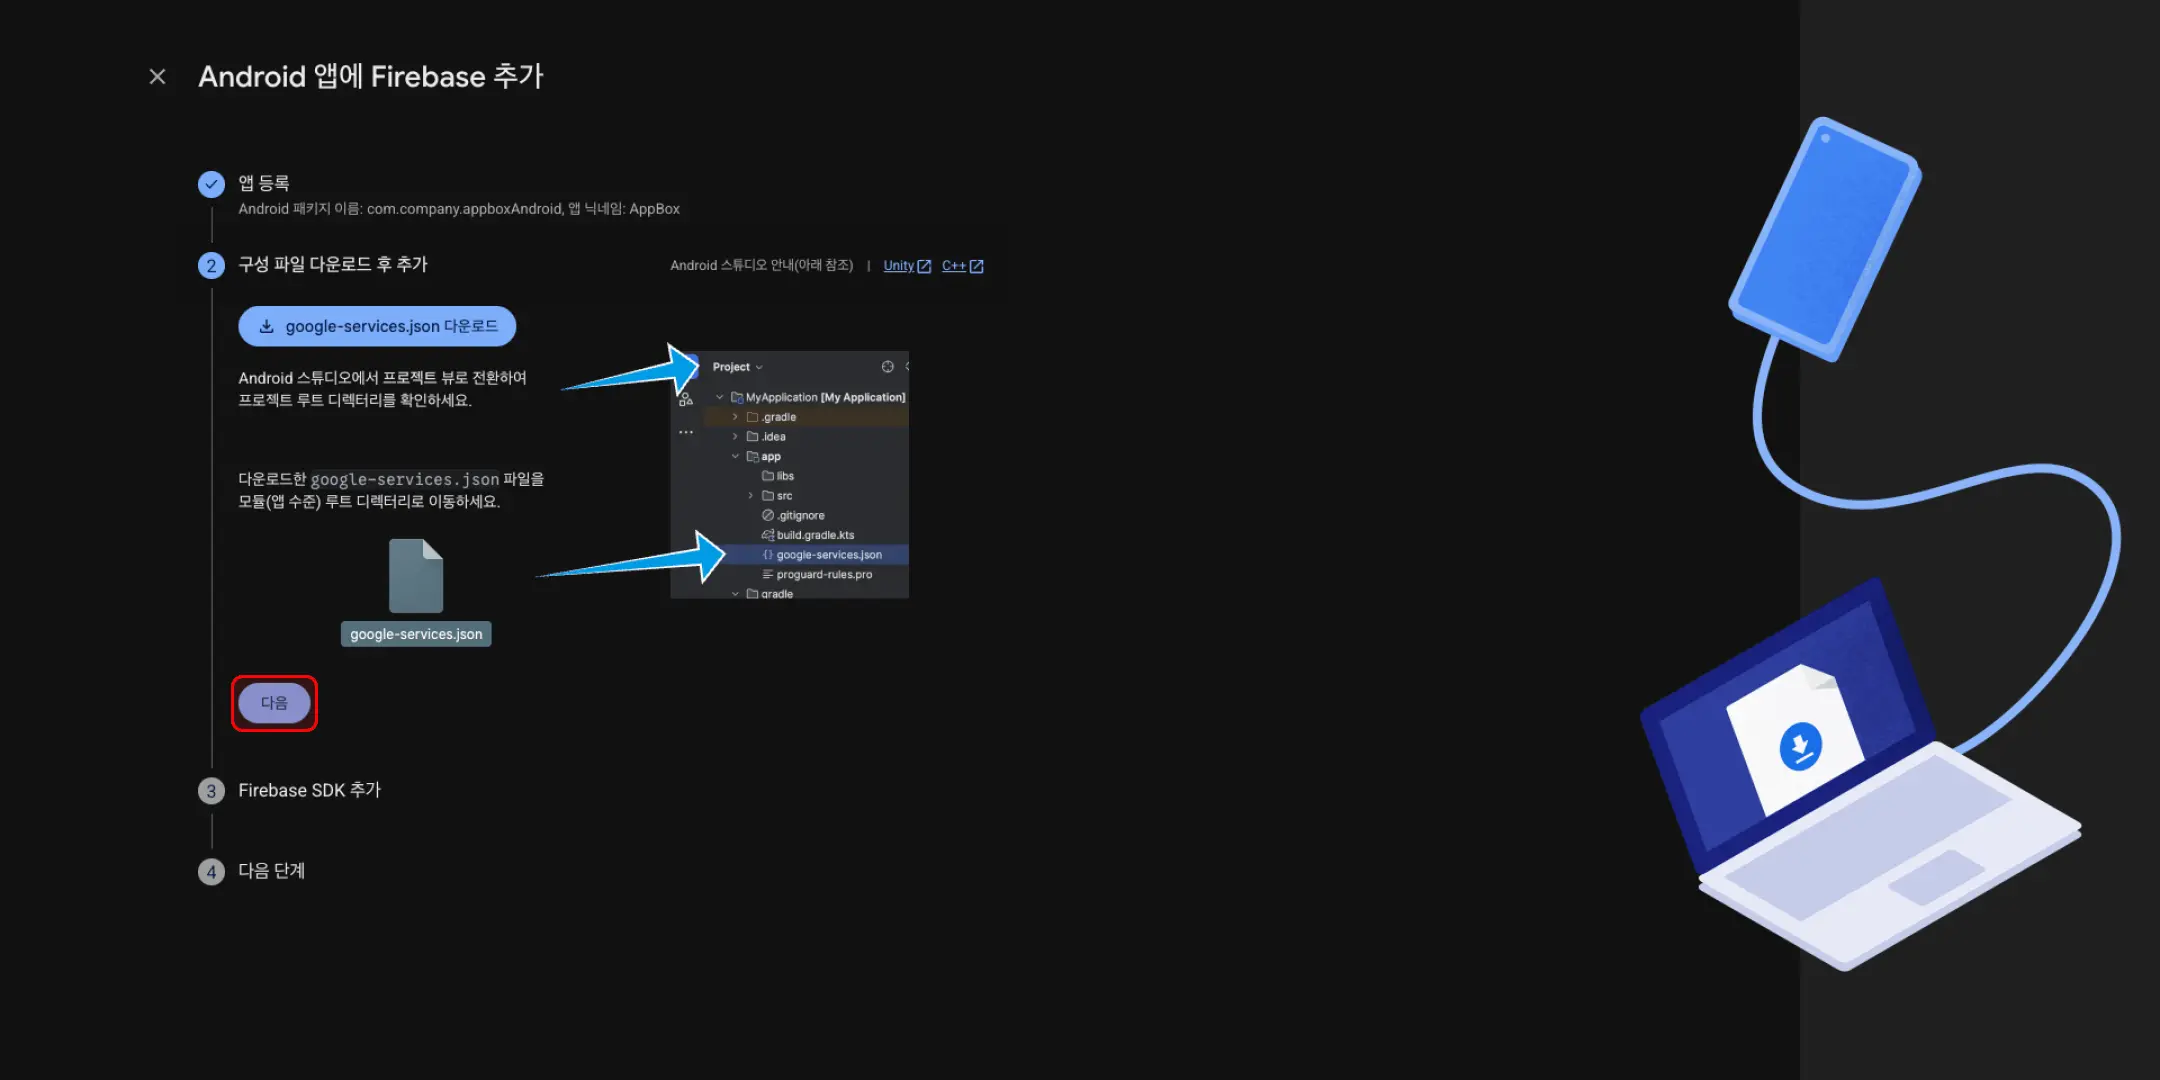Click the package name text com.company.appboxAndroid

pos(464,209)
